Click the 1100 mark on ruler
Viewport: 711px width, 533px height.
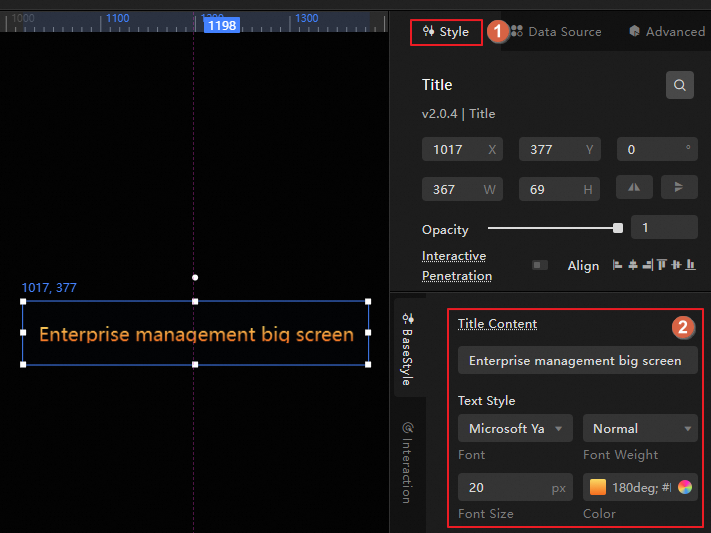pos(117,18)
